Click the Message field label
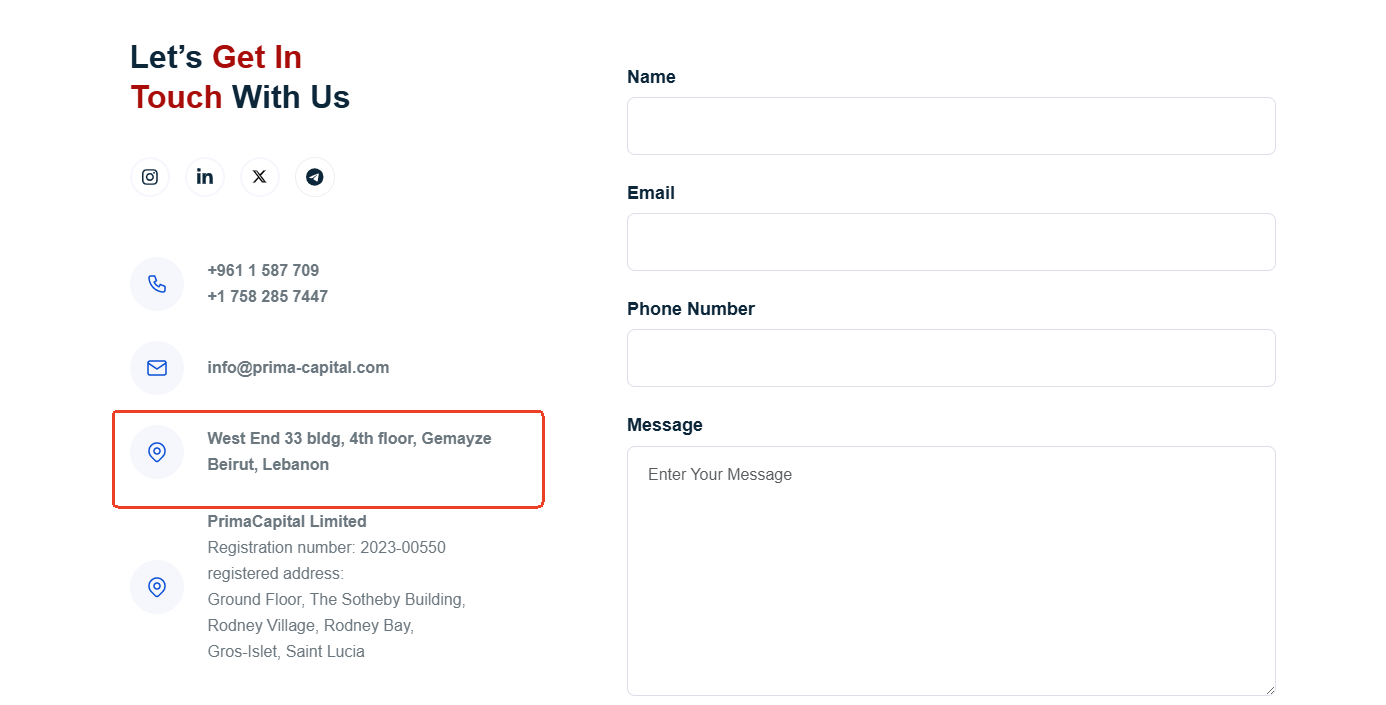The height and width of the screenshot is (705, 1386). point(665,425)
